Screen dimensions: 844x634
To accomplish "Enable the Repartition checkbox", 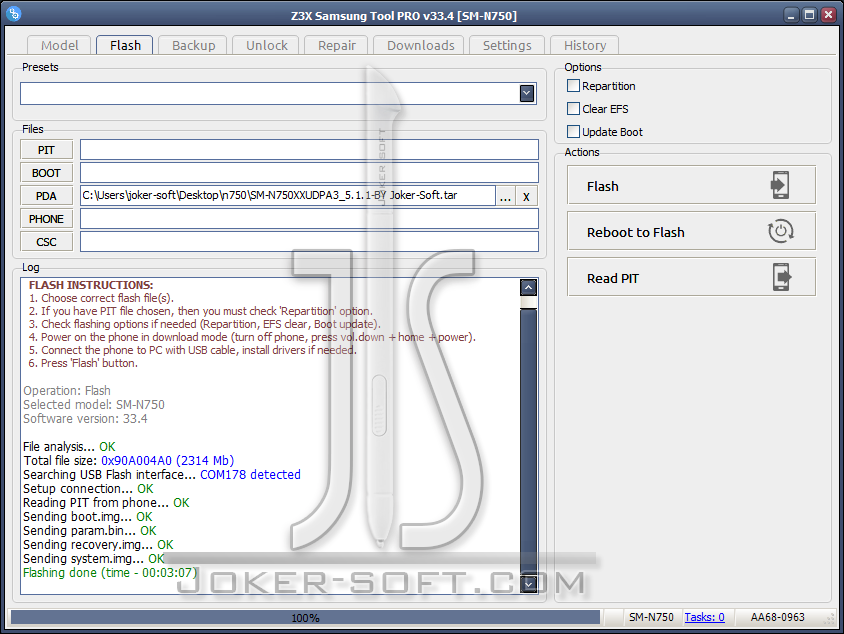I will pyautogui.click(x=573, y=86).
